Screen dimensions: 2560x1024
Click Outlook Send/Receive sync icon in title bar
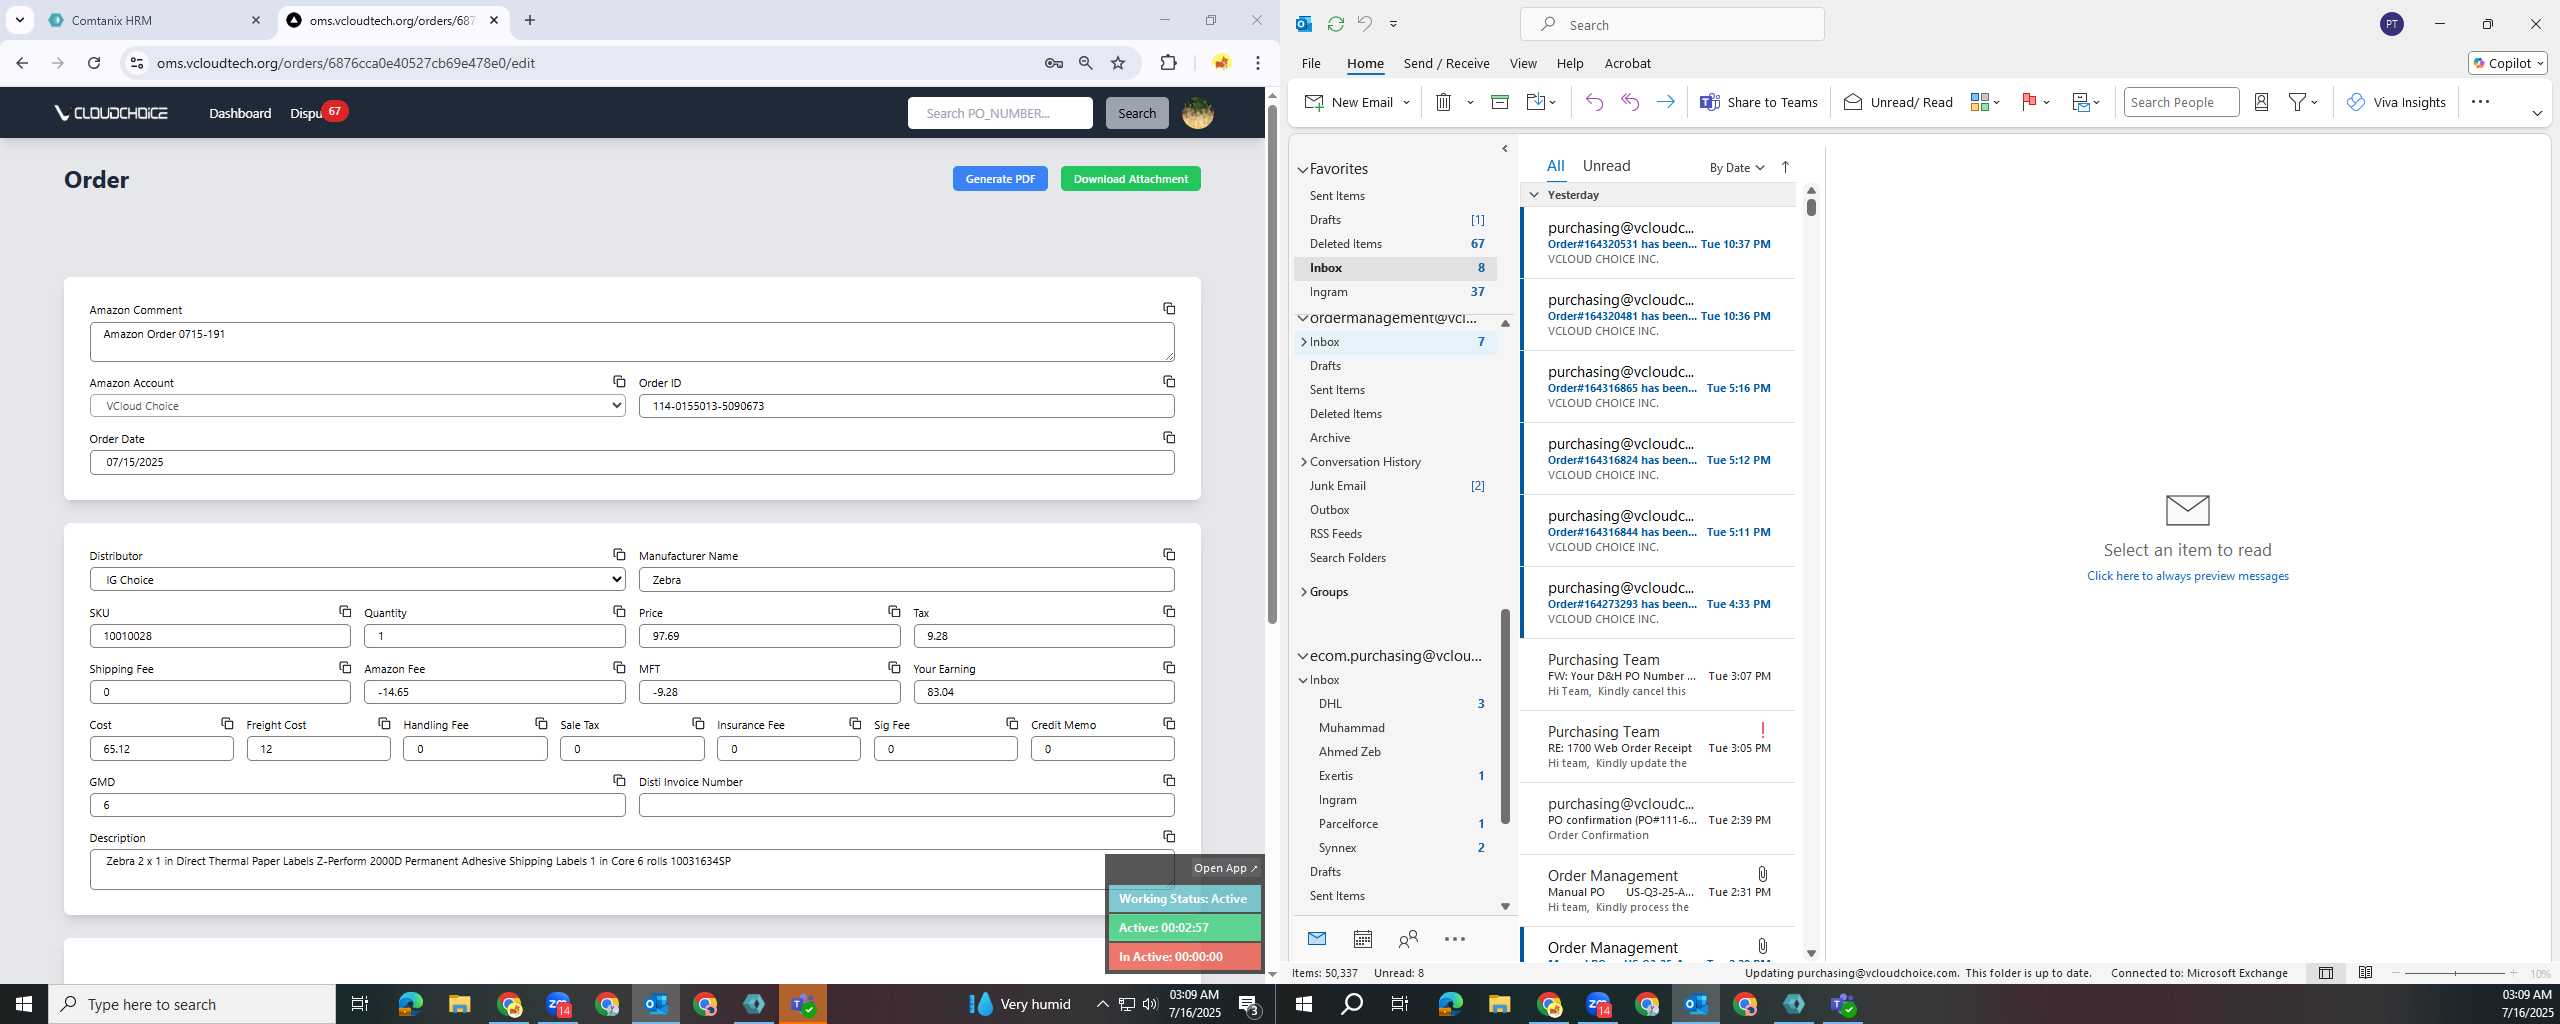(x=1335, y=24)
